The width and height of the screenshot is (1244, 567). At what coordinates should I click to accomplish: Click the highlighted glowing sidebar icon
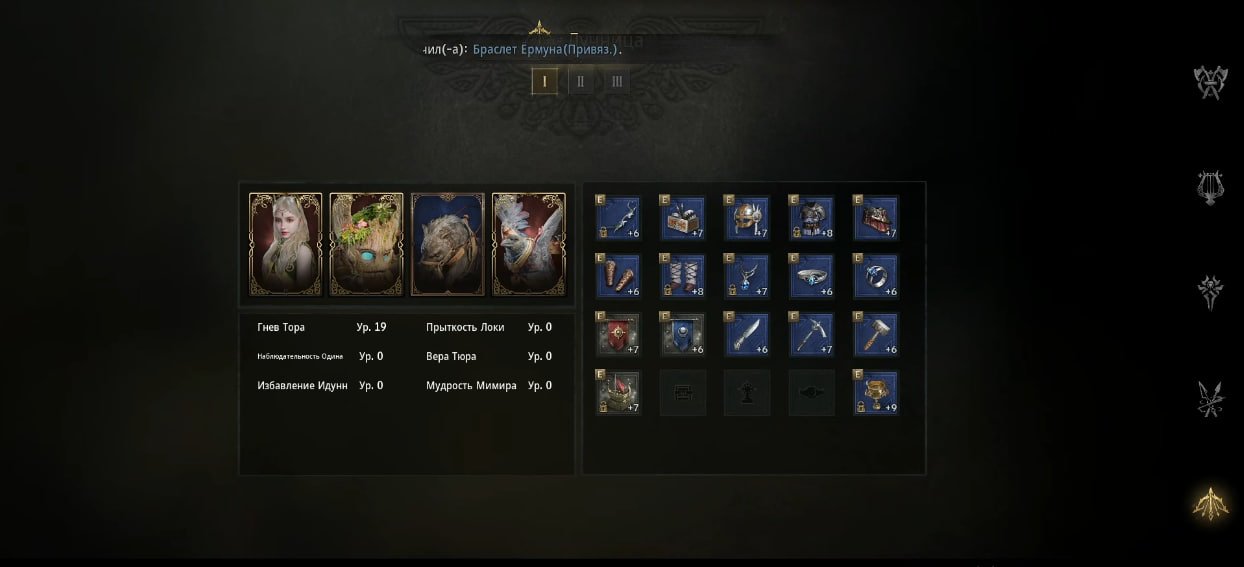(1211, 502)
